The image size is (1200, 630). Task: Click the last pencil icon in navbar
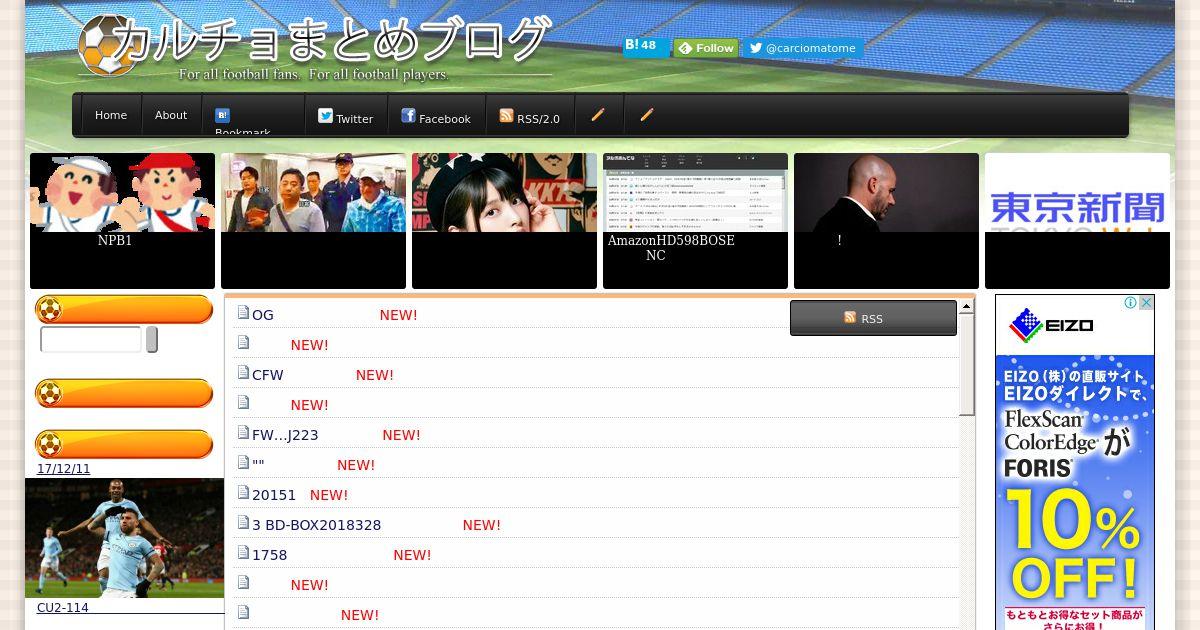(647, 115)
